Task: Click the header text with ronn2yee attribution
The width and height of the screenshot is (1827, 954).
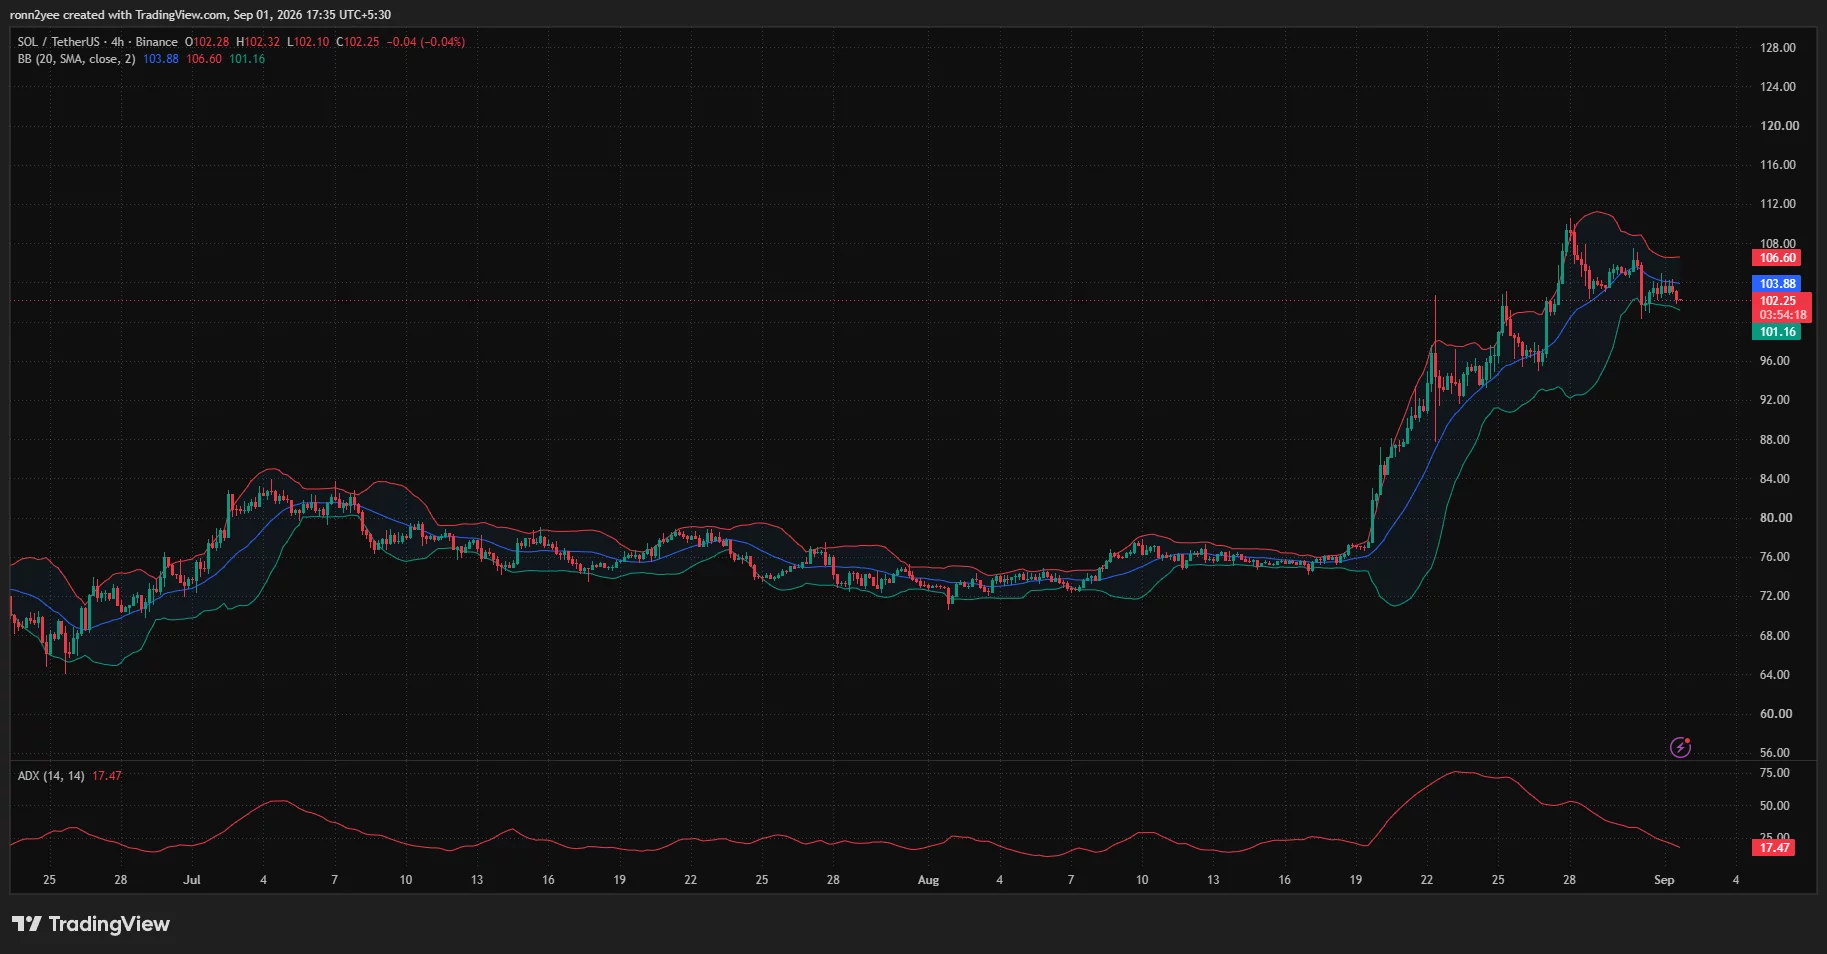Action: [200, 15]
